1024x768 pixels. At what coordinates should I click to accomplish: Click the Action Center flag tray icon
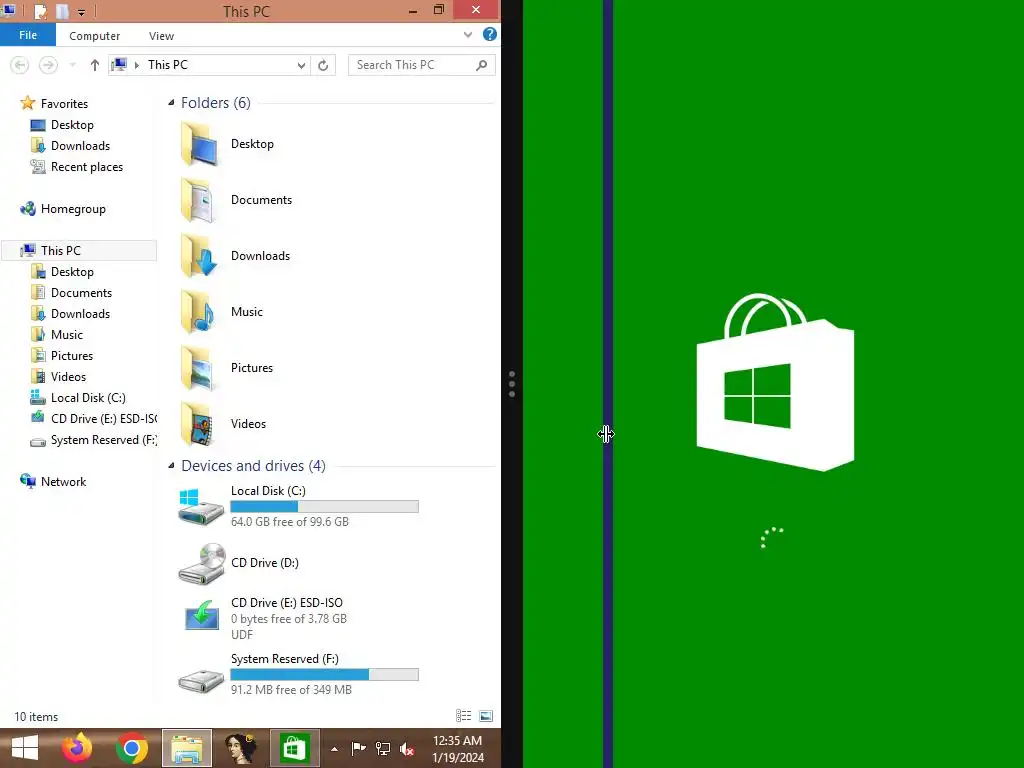coord(359,748)
